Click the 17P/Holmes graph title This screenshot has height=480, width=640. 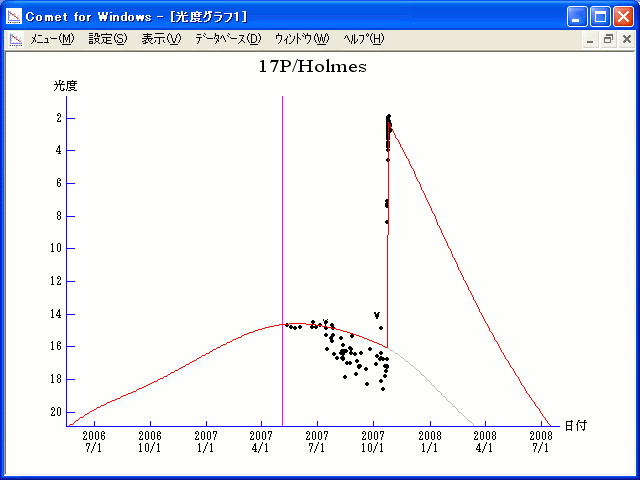point(313,66)
